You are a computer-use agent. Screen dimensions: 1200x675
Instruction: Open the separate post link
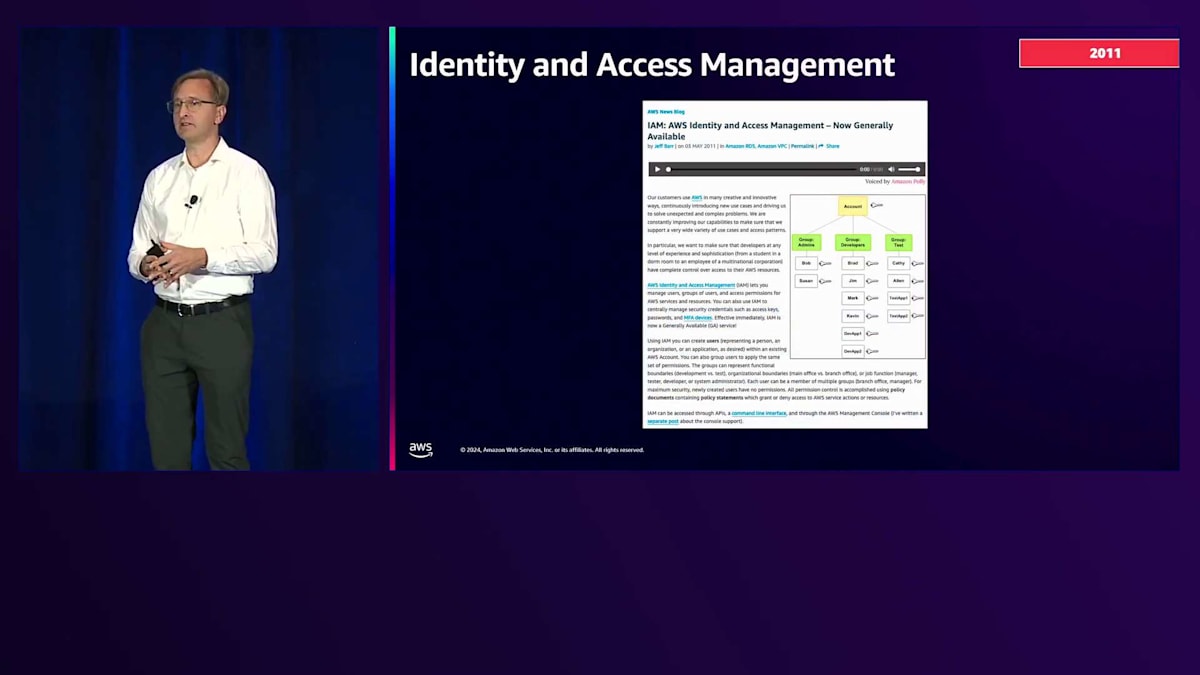coord(663,421)
